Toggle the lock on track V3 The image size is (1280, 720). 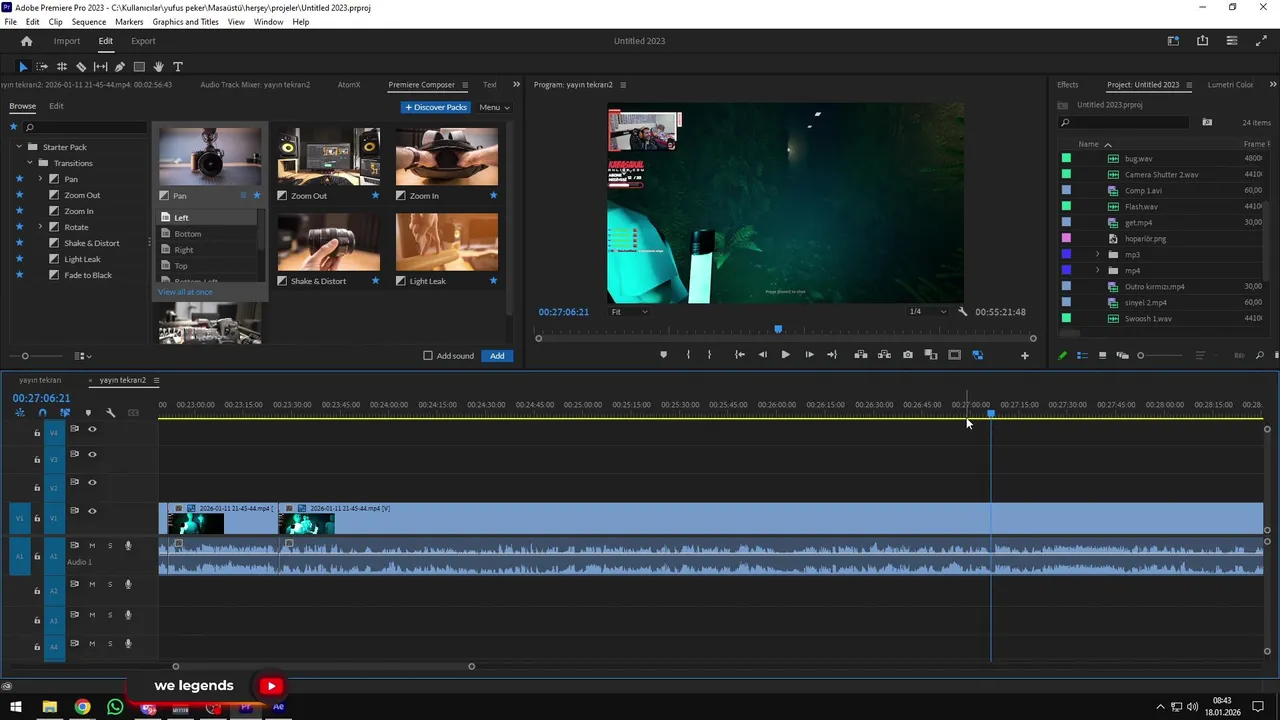pos(37,460)
